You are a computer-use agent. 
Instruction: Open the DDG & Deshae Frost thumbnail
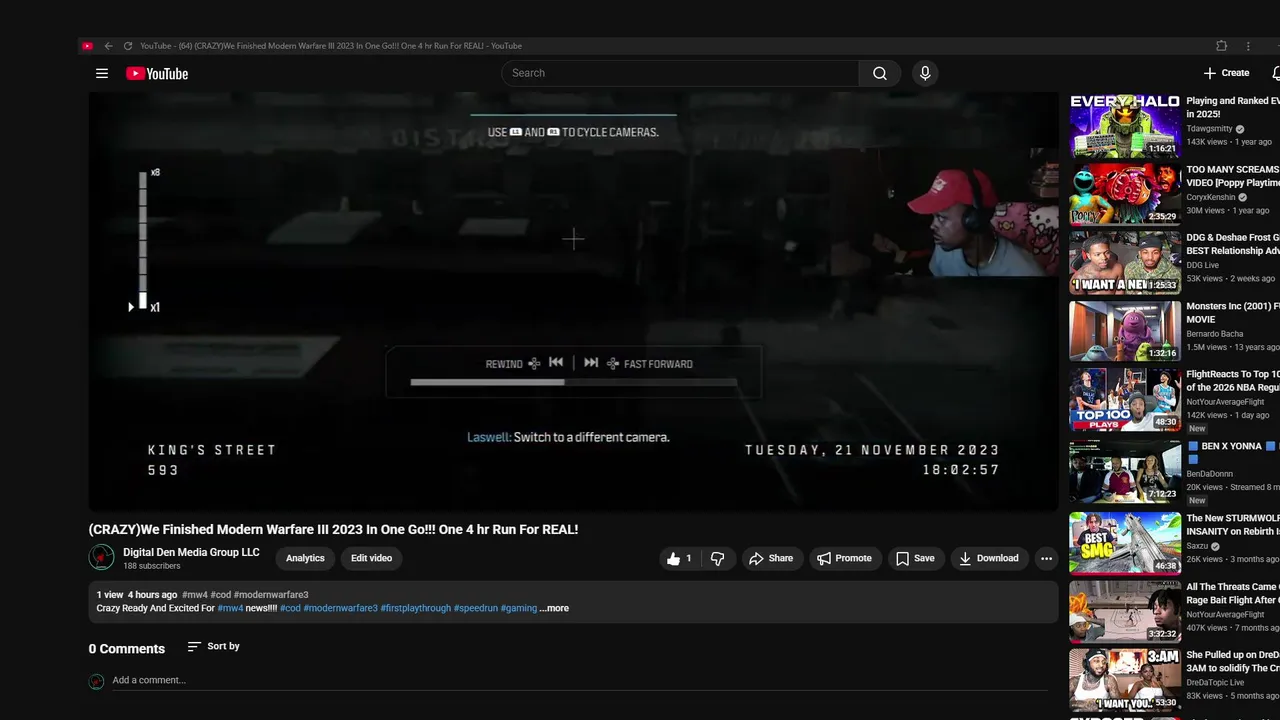[1125, 263]
